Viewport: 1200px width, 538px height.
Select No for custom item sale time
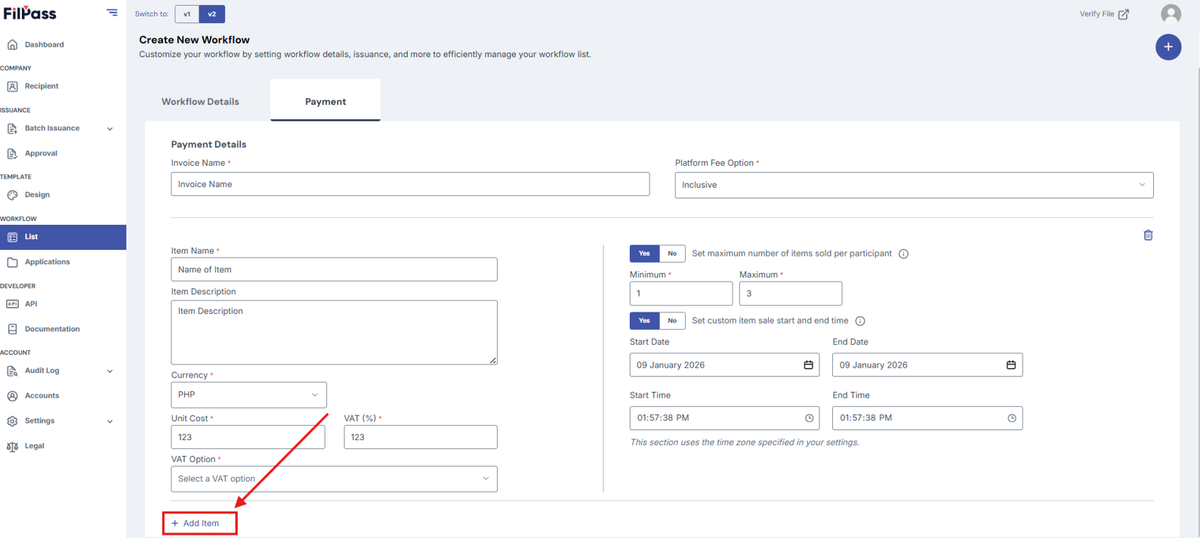pyautogui.click(x=672, y=321)
